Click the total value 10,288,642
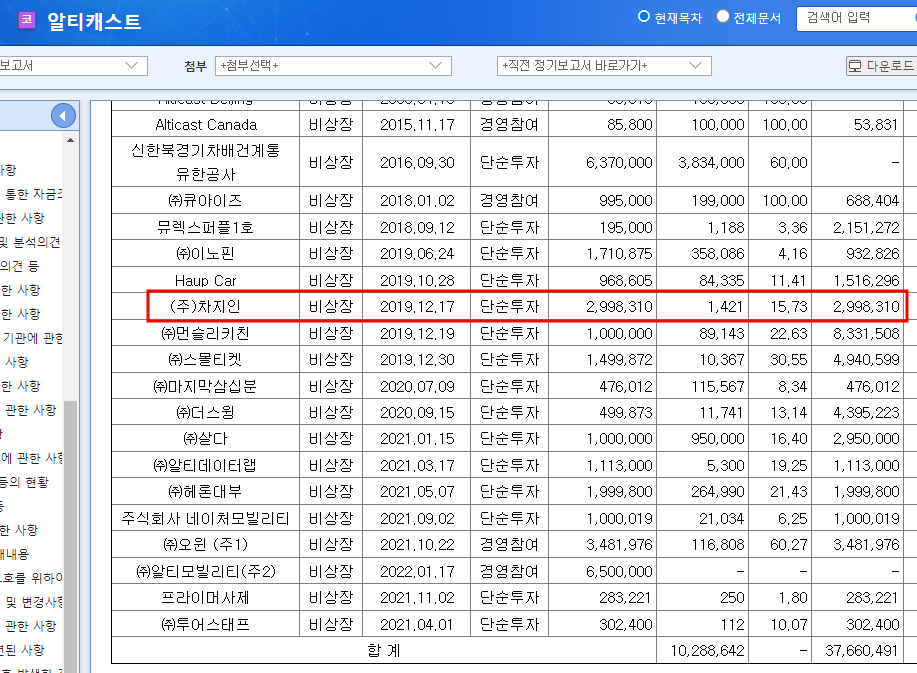Viewport: 917px width, 673px height. click(707, 650)
